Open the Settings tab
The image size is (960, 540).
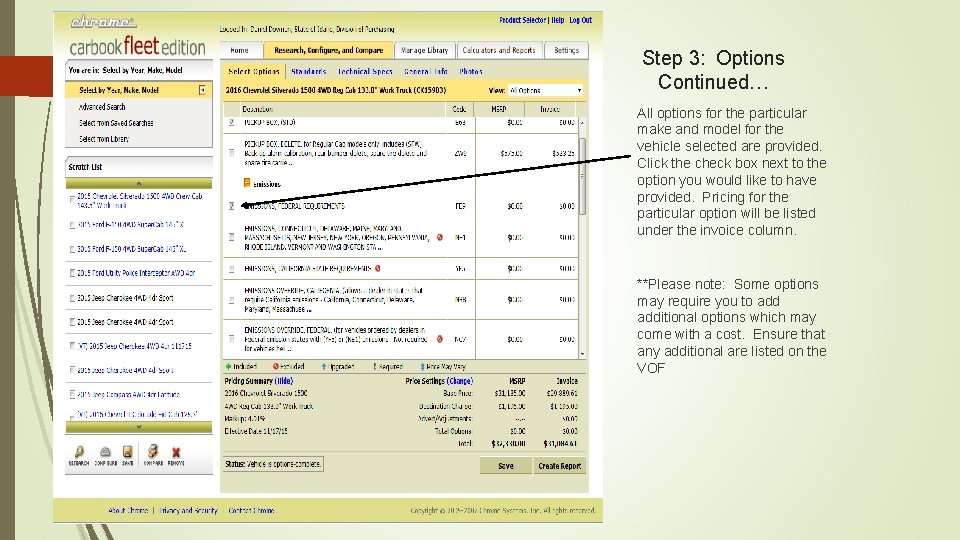[x=566, y=50]
